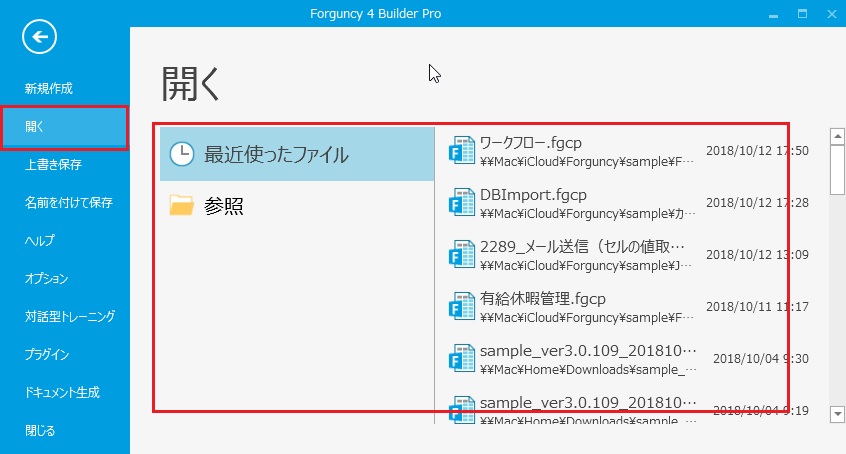Select 上書き保存 in the sidebar
Viewport: 846px width, 454px height.
click(x=53, y=165)
